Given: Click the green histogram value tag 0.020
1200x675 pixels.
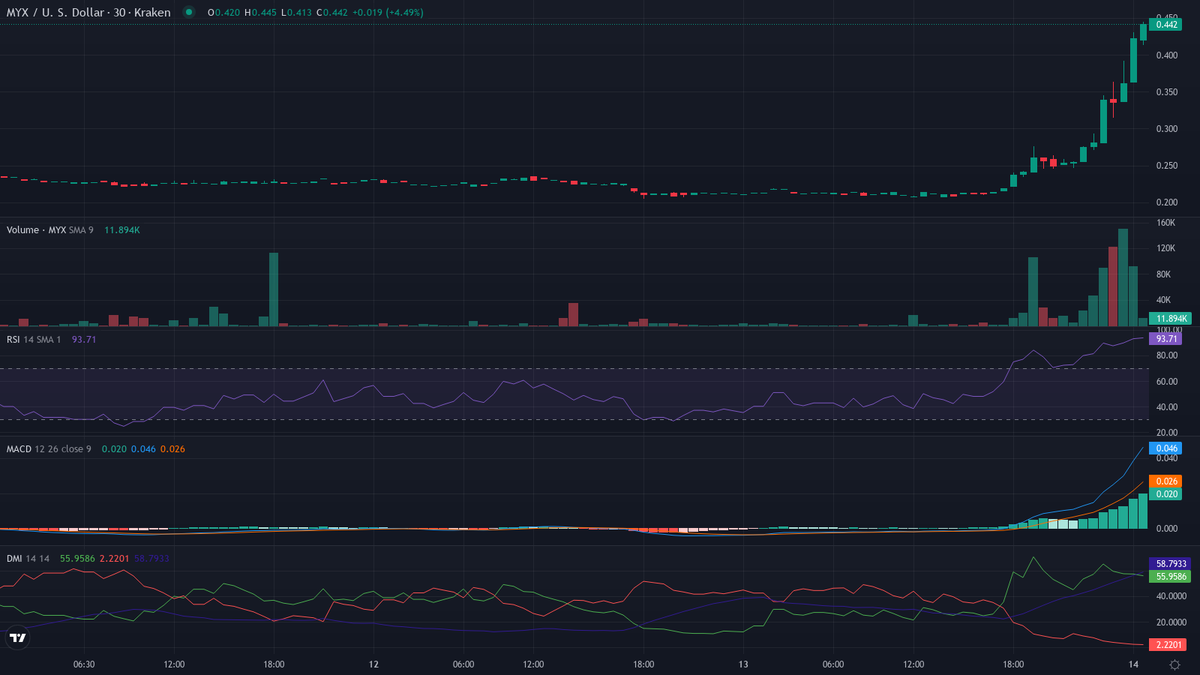Looking at the screenshot, I should (1167, 494).
